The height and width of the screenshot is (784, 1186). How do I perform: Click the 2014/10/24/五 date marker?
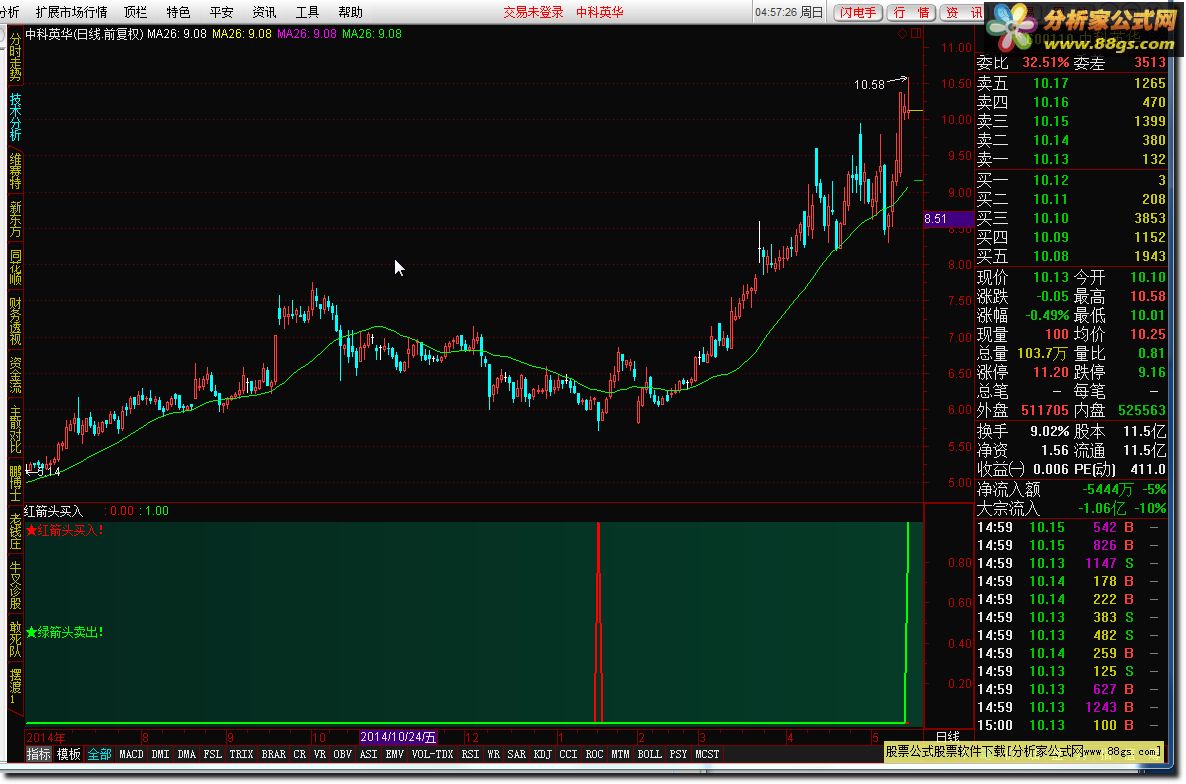tap(398, 737)
